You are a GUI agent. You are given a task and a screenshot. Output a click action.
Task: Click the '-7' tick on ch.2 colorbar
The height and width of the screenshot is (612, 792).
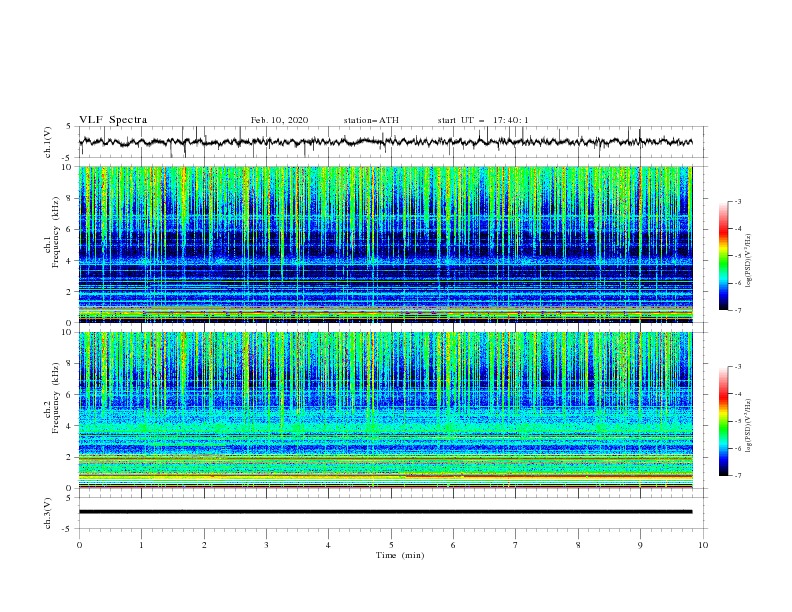pos(737,476)
